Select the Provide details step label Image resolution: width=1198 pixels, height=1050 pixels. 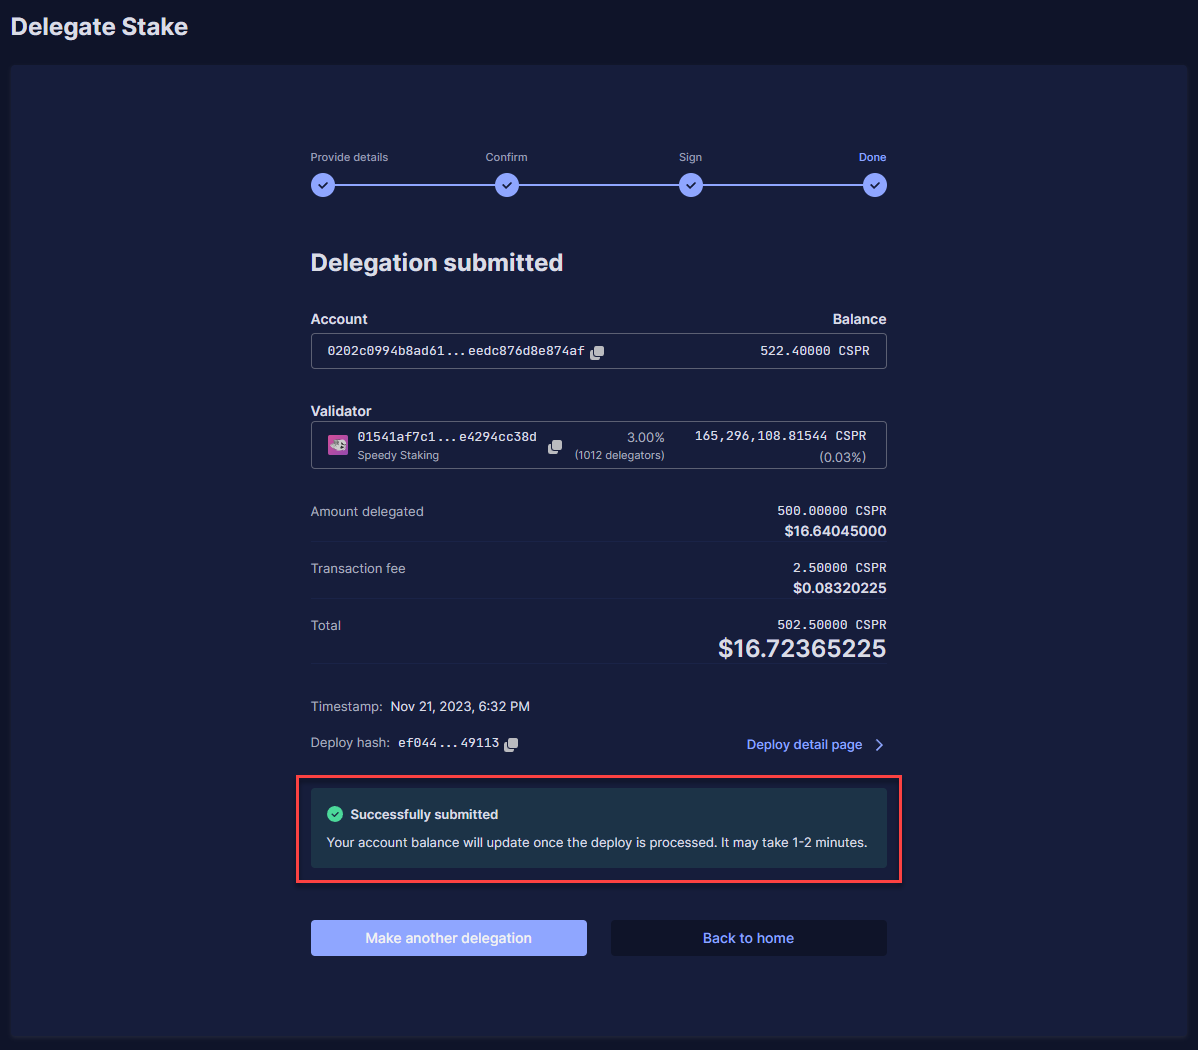coord(349,157)
